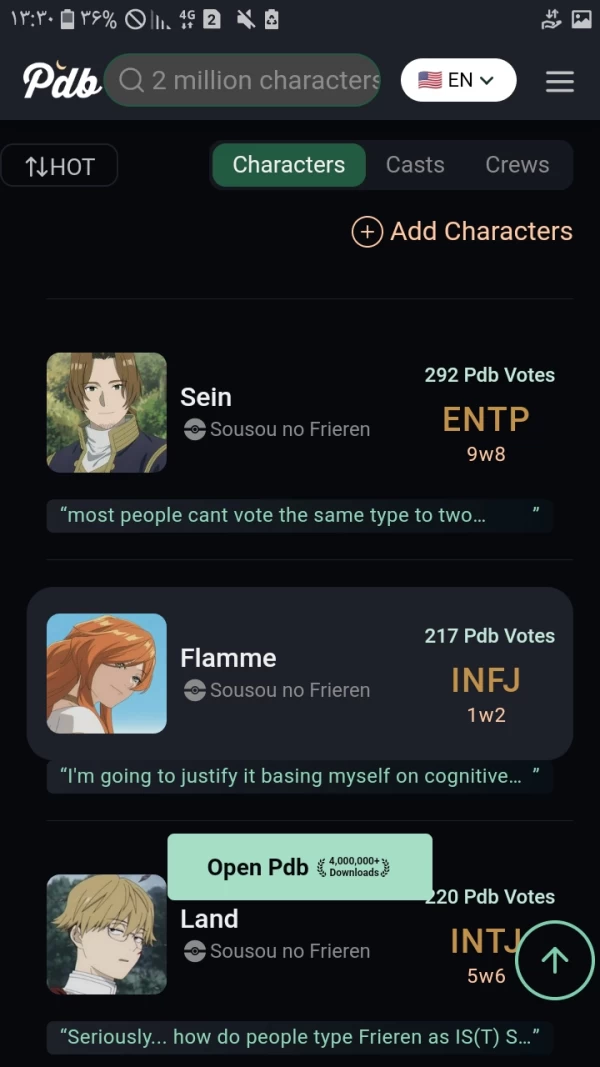Open the hamburger menu
Image resolution: width=600 pixels, height=1067 pixels.
tap(560, 81)
